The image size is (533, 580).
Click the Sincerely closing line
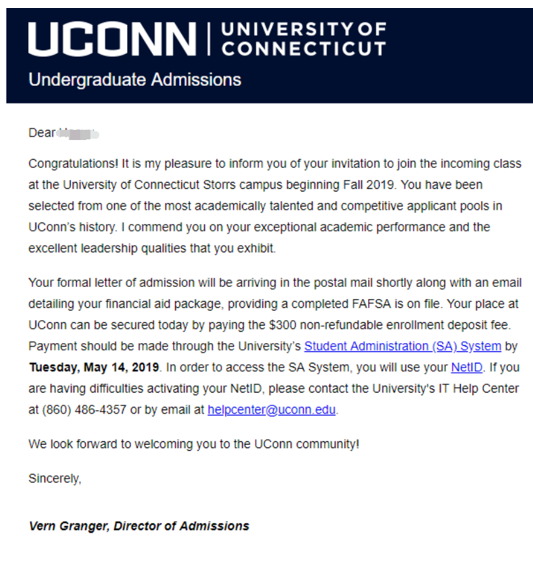[55, 479]
